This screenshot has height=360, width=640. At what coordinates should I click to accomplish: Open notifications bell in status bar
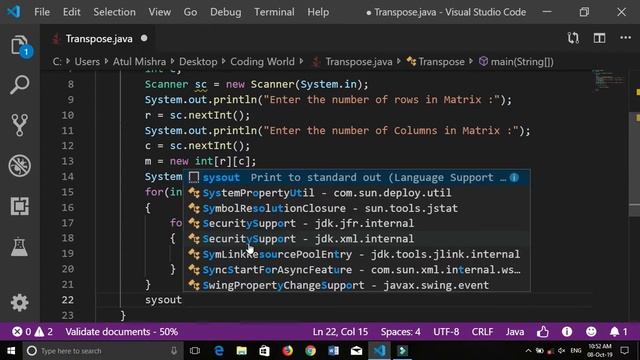coord(618,332)
